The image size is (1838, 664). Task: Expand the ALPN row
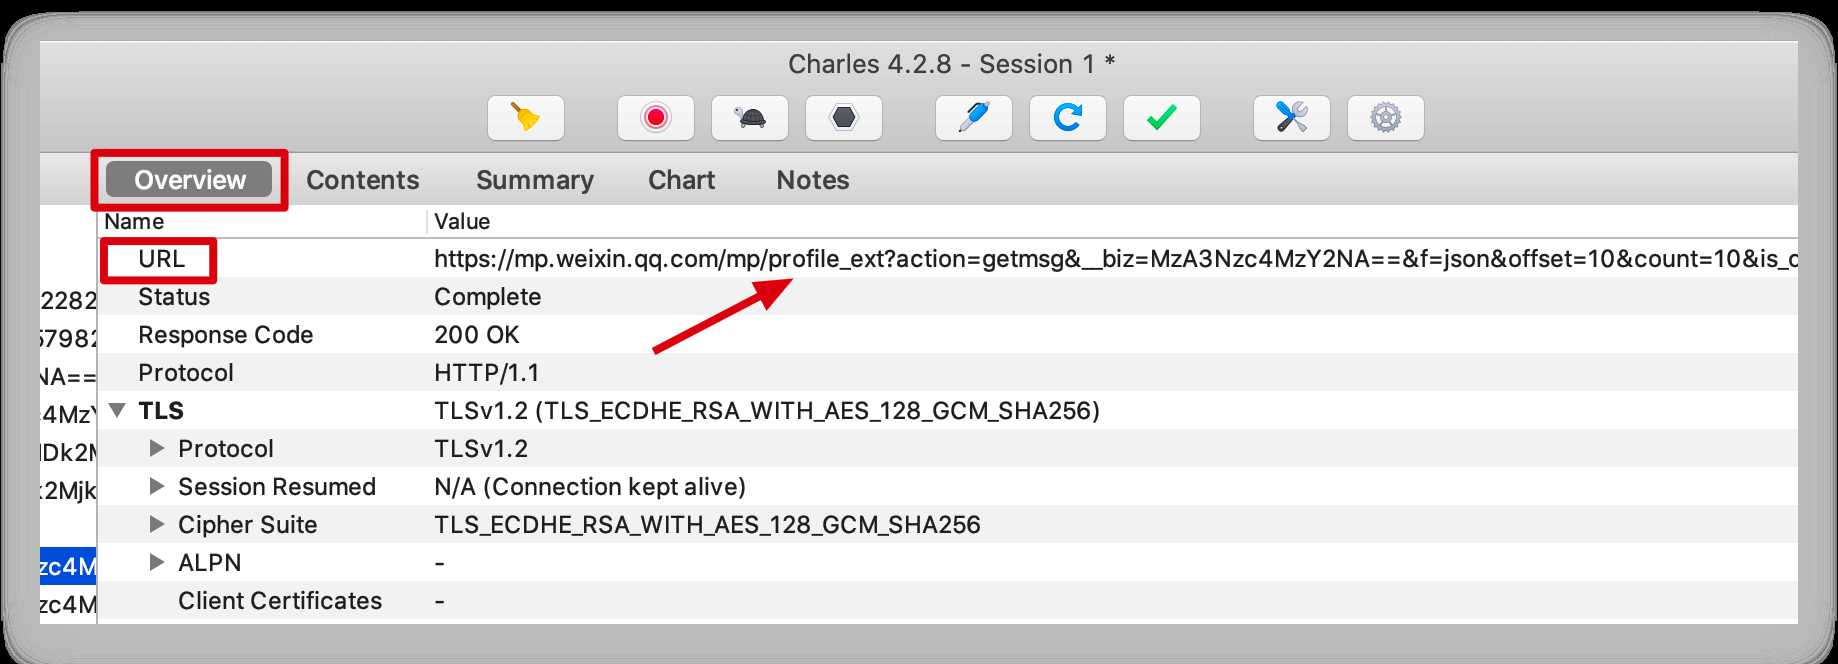point(156,563)
